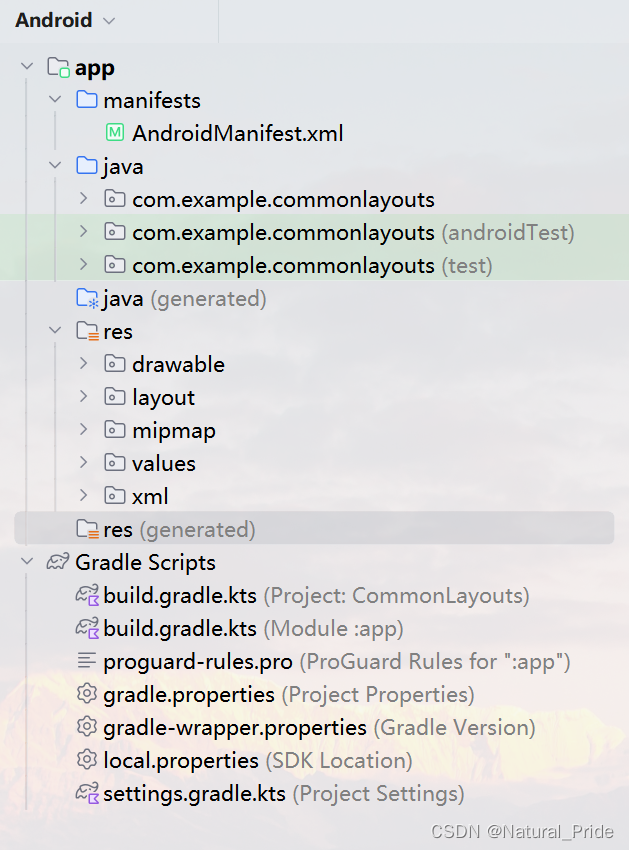Image resolution: width=629 pixels, height=850 pixels.
Task: Click the drawable folder icon
Action: [113, 364]
